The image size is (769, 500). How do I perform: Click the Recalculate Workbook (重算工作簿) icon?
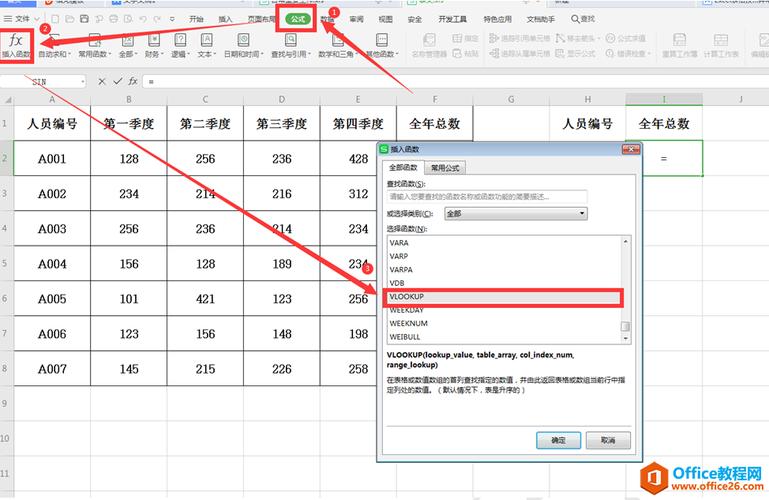point(679,40)
